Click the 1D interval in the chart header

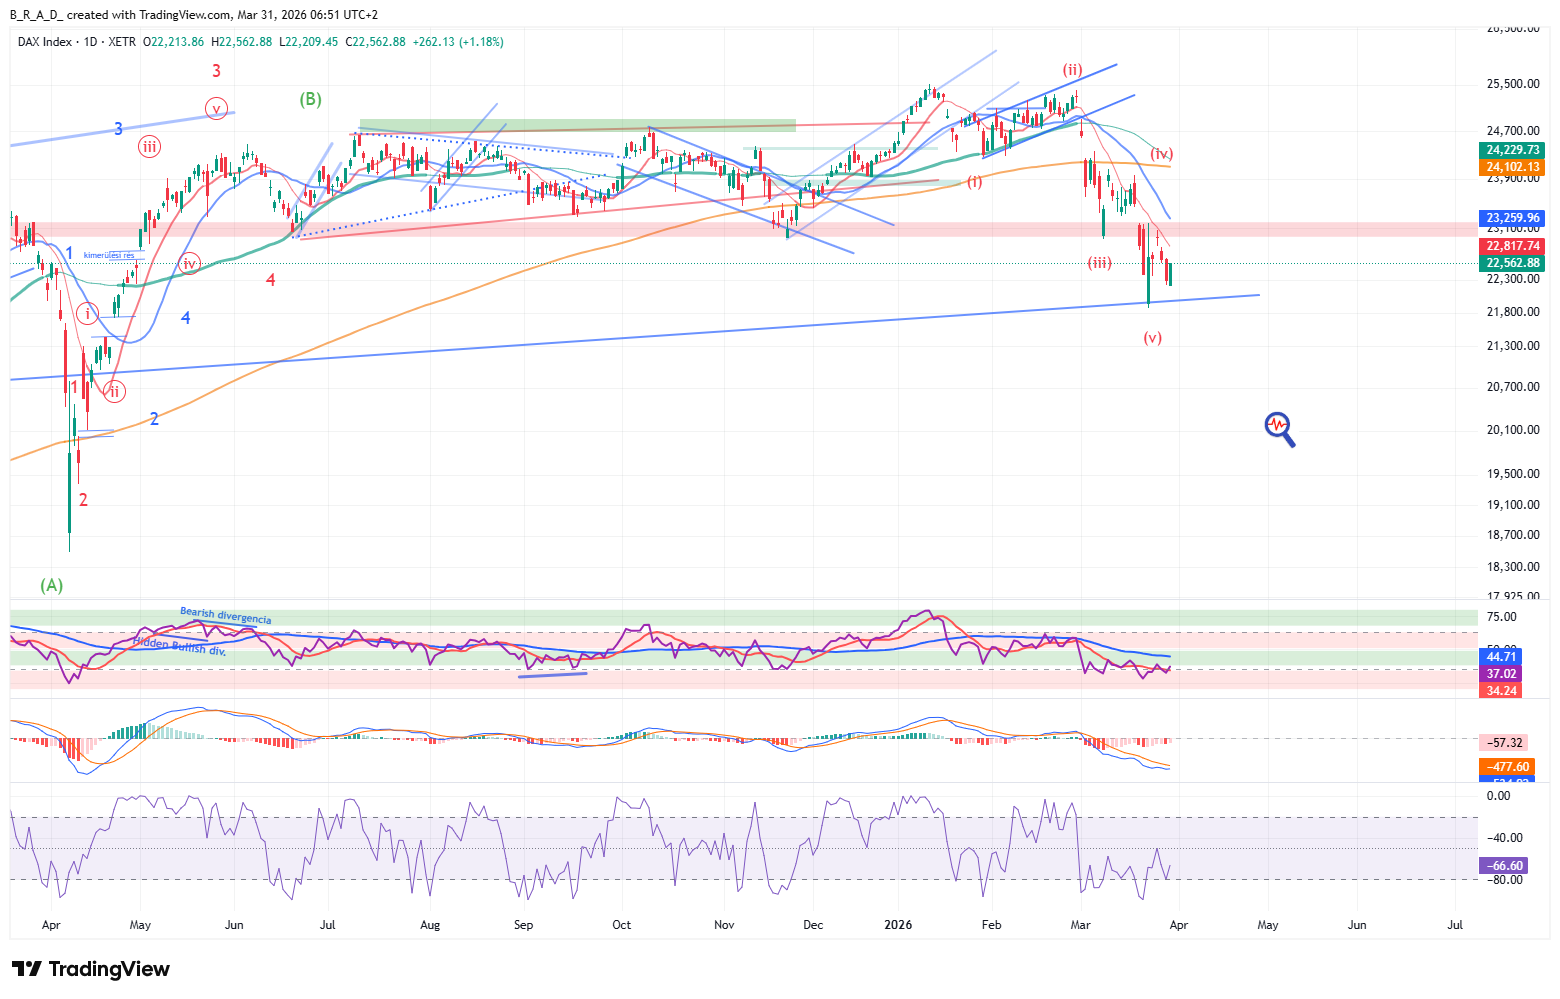pyautogui.click(x=90, y=42)
